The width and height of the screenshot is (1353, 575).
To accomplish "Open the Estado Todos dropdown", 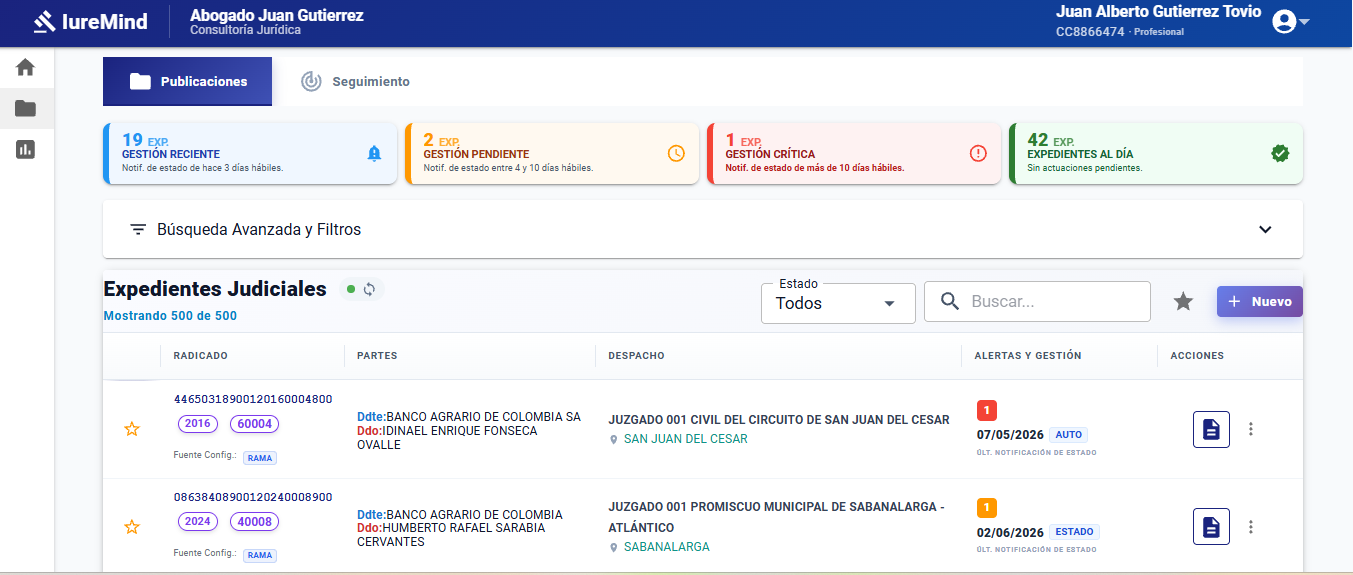I will [x=838, y=303].
